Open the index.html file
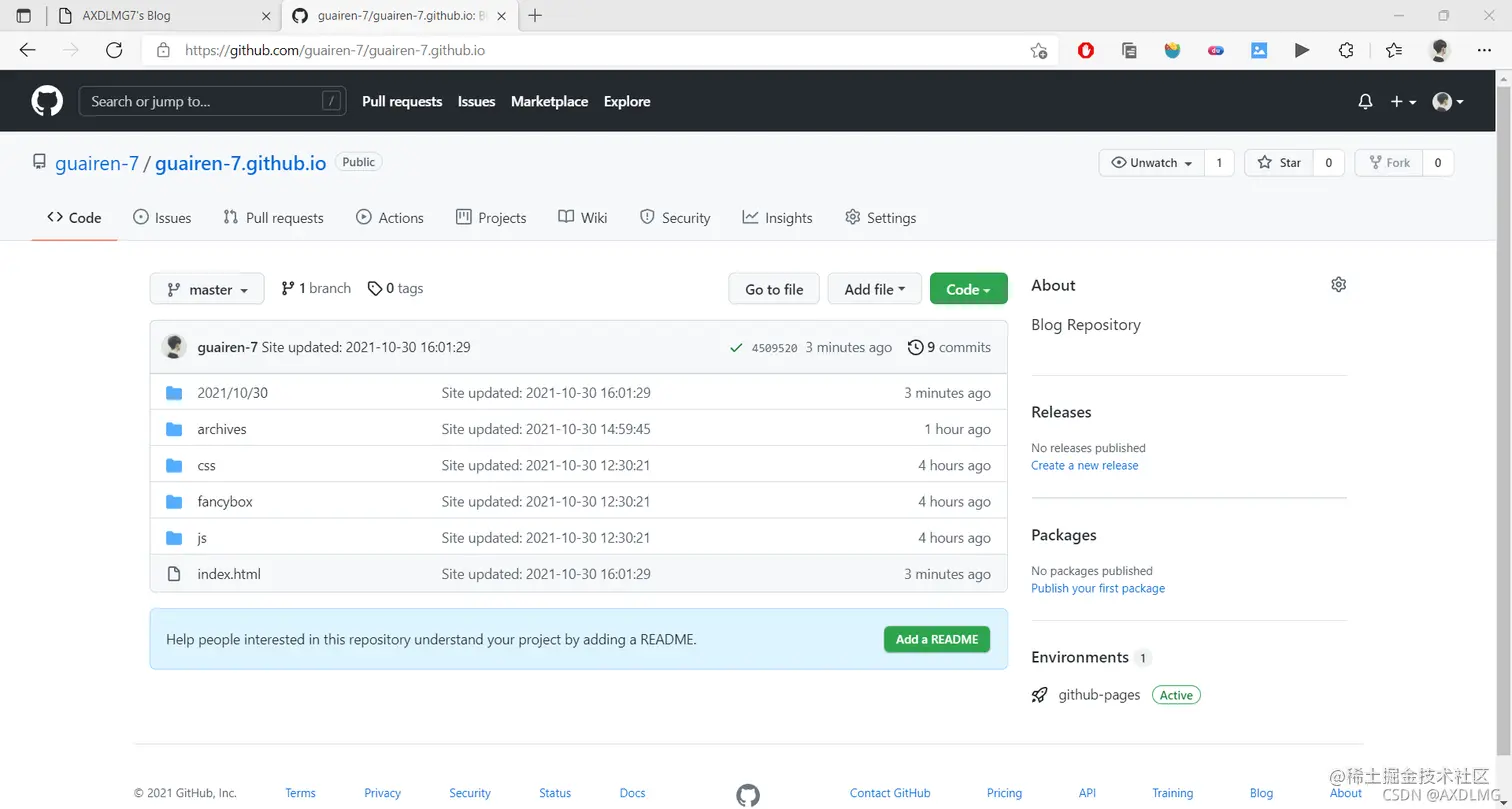 (x=229, y=574)
